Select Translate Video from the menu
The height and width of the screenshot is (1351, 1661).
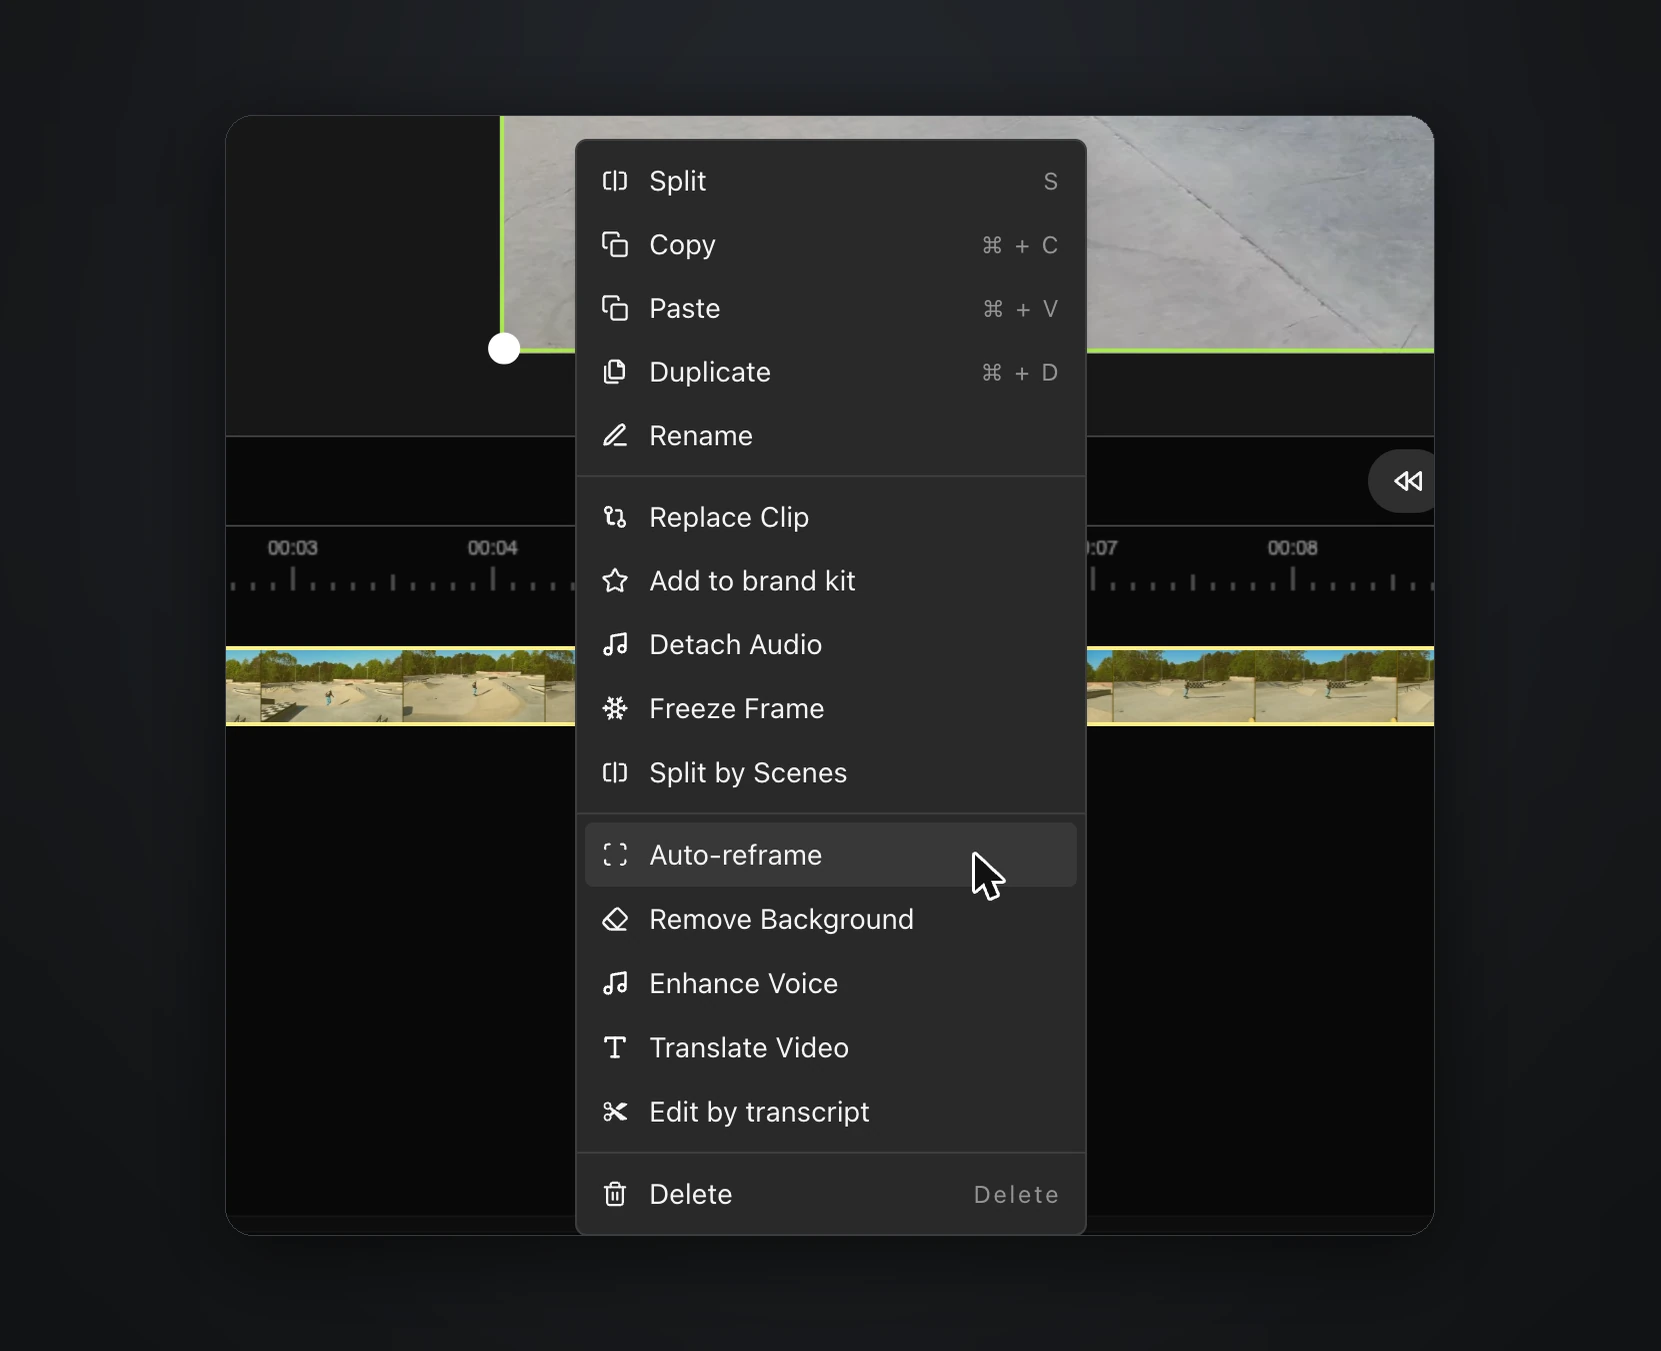(831, 1047)
